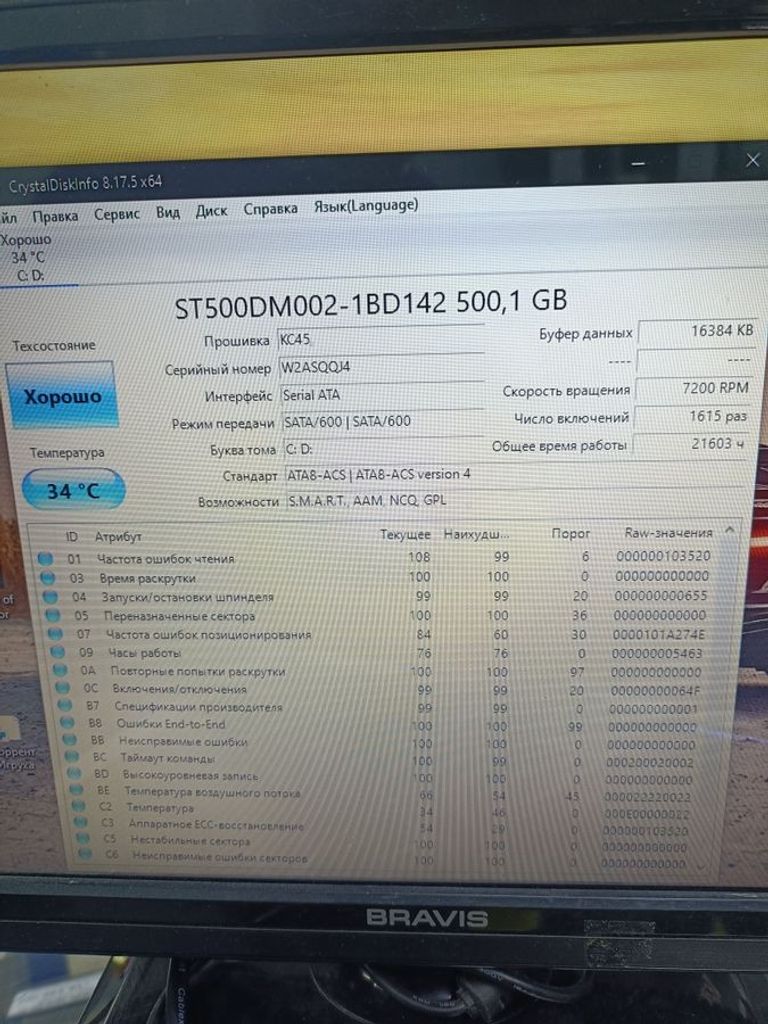Click the serial number W2ASQQJ4 field
The width and height of the screenshot is (768, 1024).
click(381, 367)
